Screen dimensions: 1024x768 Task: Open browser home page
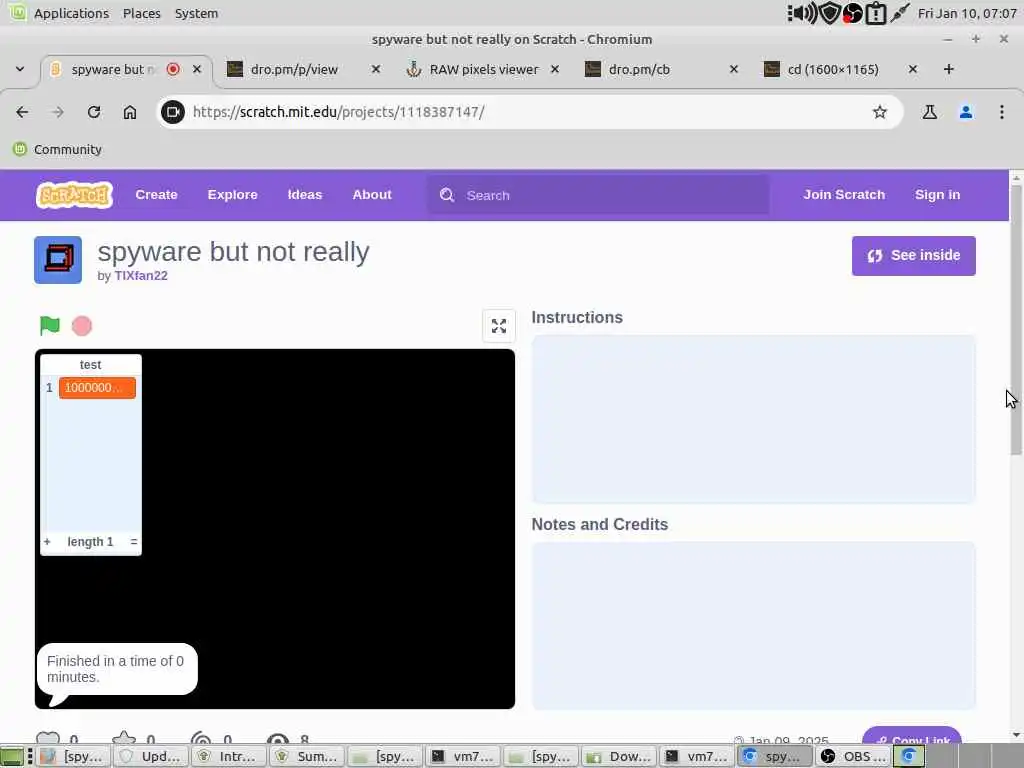point(130,112)
